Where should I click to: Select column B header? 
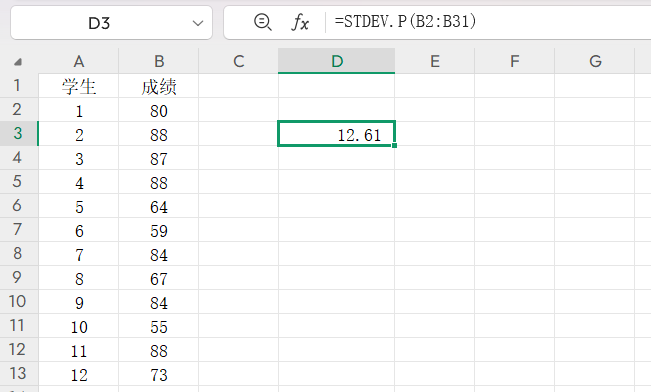pos(159,61)
